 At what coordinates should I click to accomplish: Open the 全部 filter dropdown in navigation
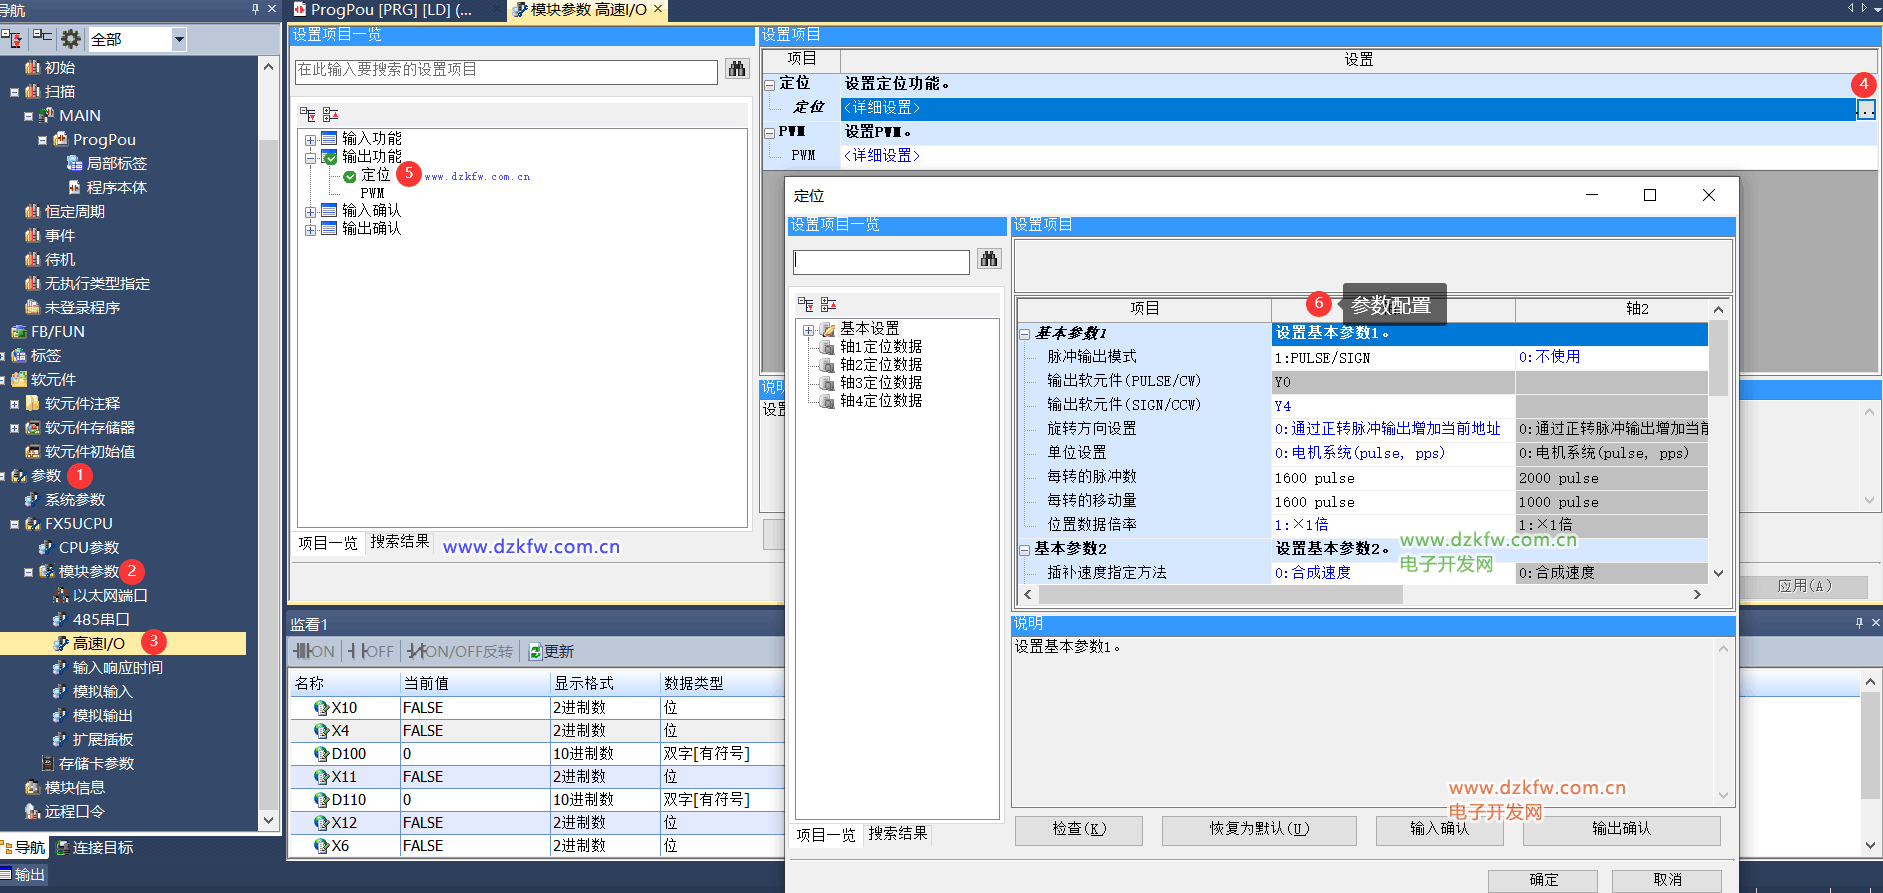pos(179,39)
